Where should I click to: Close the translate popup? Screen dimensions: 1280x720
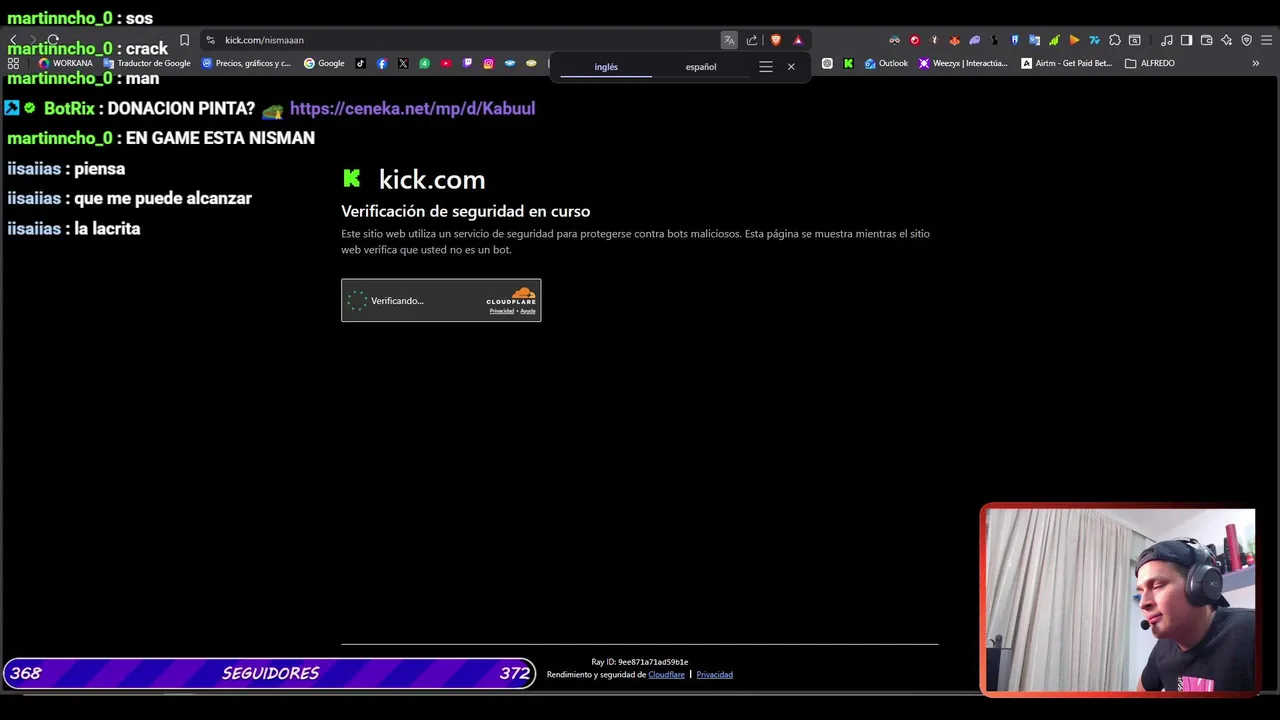(791, 67)
